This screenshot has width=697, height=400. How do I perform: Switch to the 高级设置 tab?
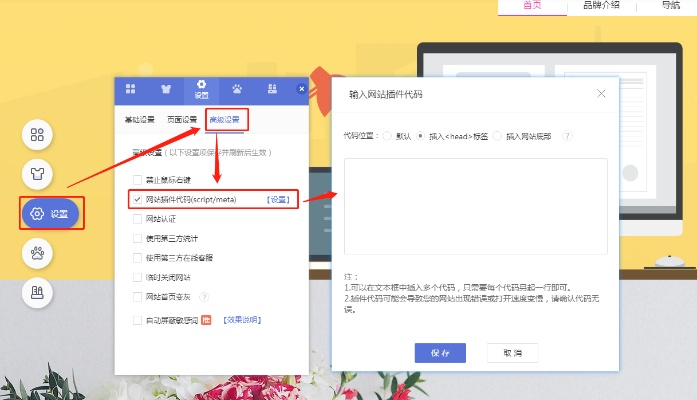coord(224,120)
